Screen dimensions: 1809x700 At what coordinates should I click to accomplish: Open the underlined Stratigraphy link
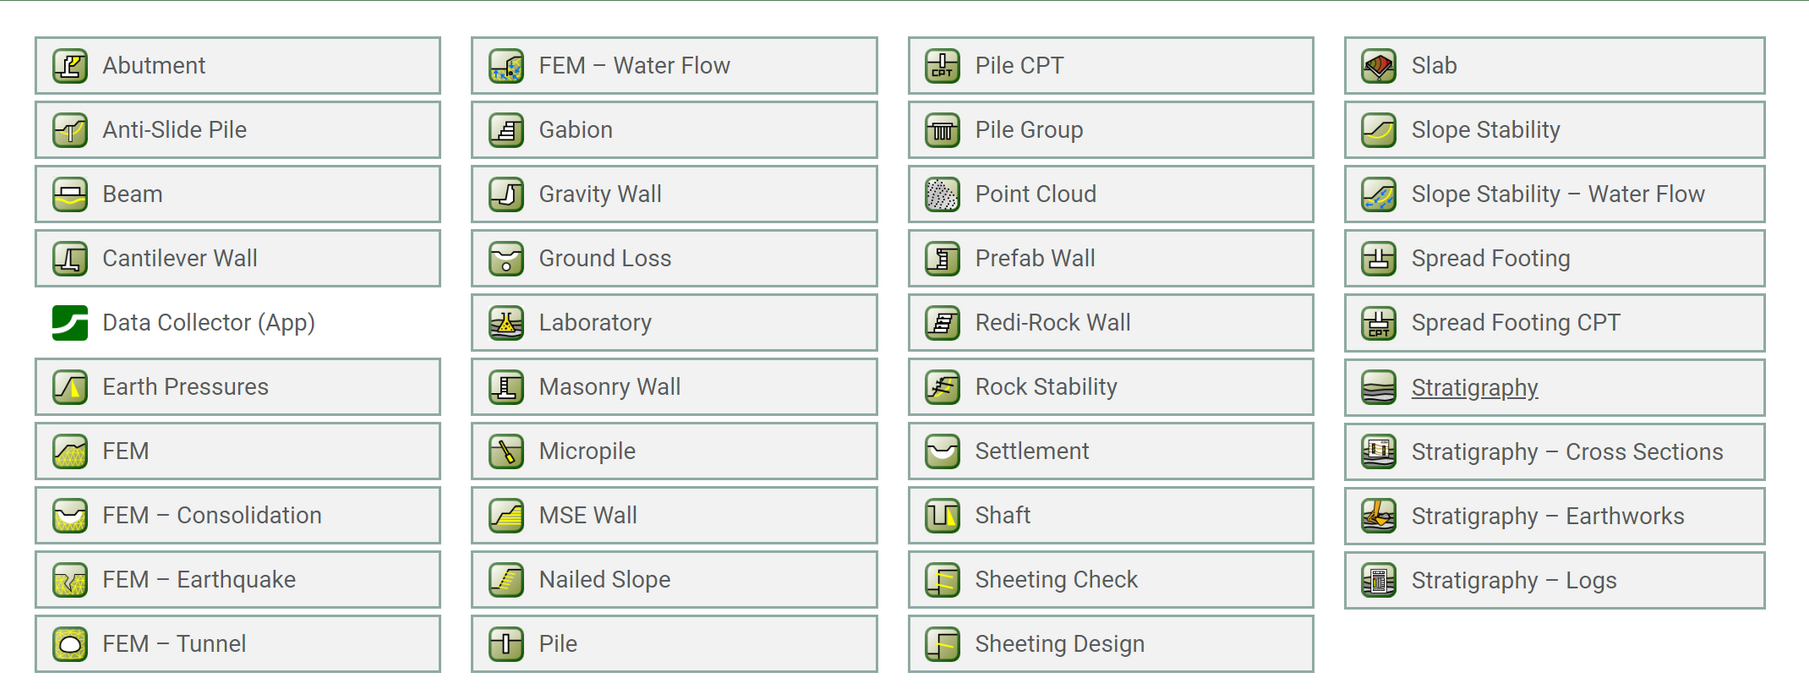(x=1474, y=388)
